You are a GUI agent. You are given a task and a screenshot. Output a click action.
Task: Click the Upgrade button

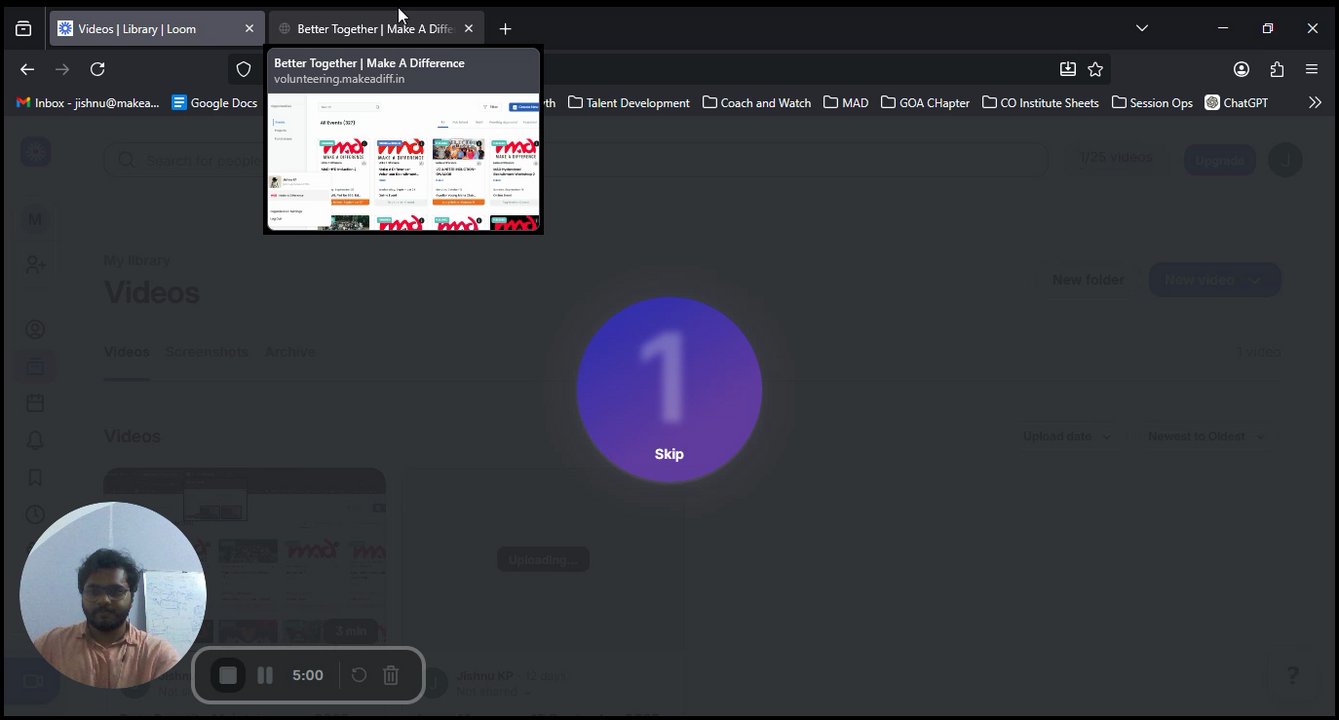(x=1219, y=160)
